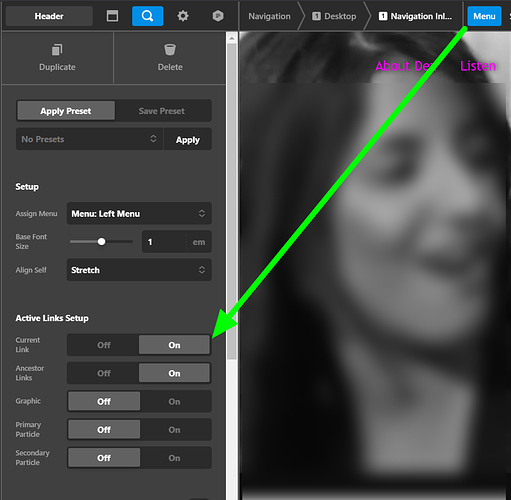Image resolution: width=511 pixels, height=500 pixels.
Task: Click the Base Font Size value field
Action: coord(164,242)
